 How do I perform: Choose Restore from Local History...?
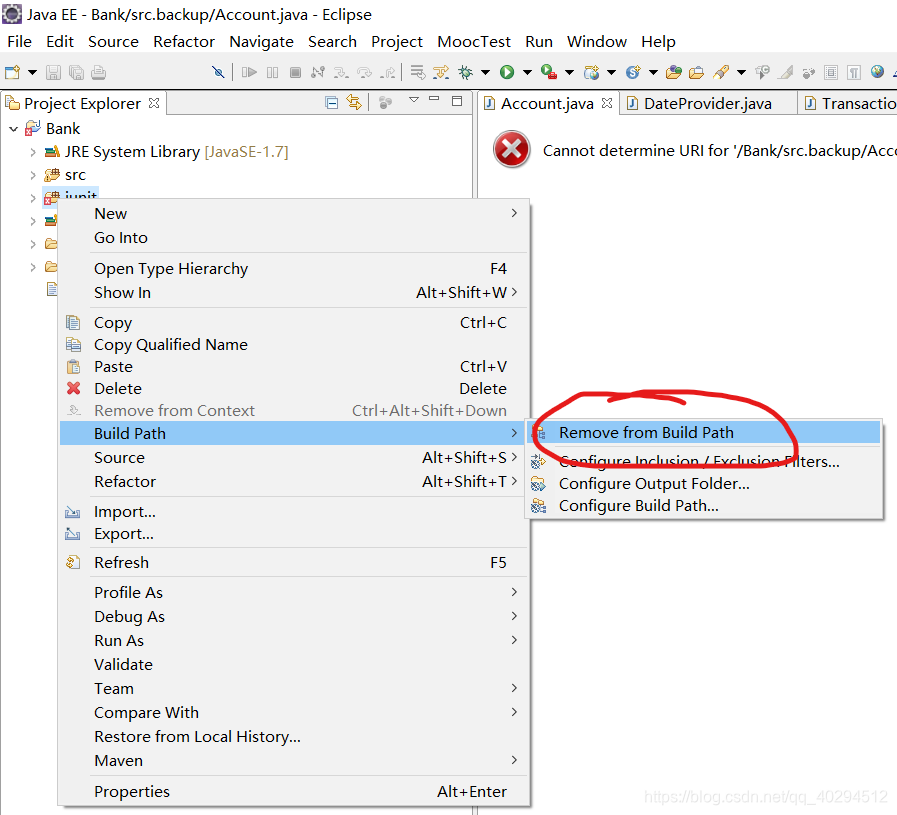(x=295, y=737)
